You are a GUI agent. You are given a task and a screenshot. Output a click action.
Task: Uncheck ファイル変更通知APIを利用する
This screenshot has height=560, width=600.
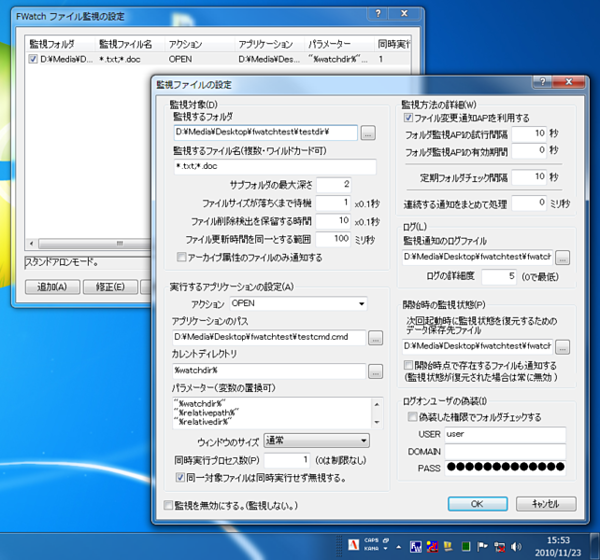(x=408, y=117)
